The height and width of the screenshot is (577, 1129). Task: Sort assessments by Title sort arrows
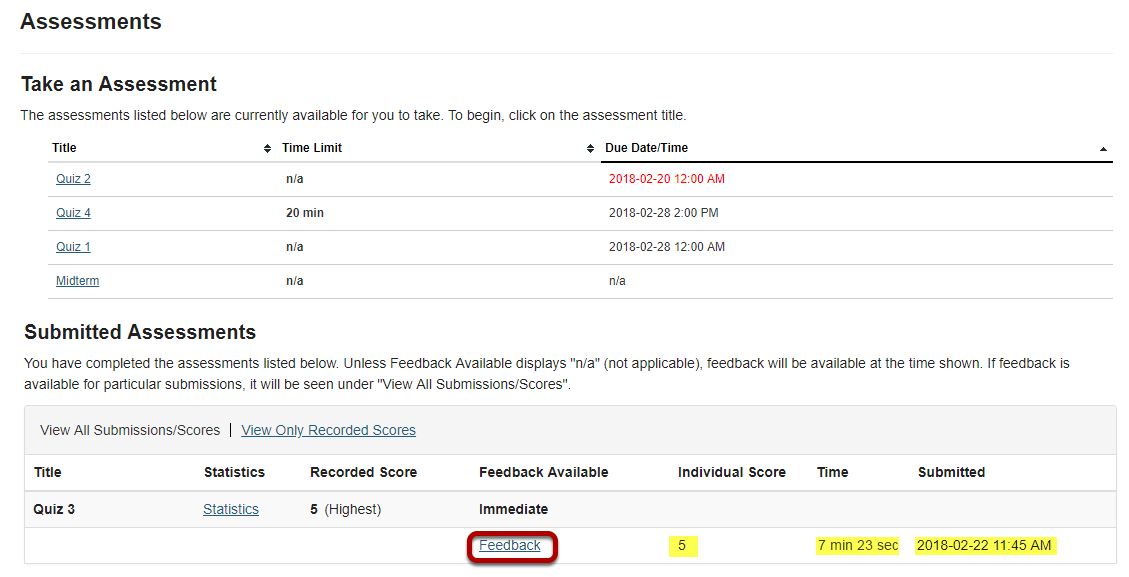[267, 148]
